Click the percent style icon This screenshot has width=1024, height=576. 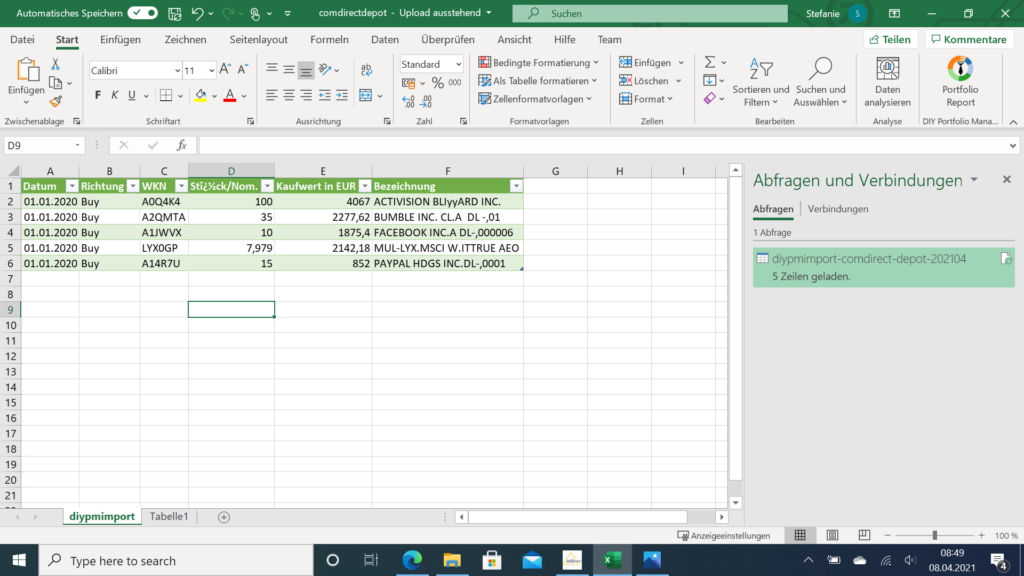tap(438, 83)
